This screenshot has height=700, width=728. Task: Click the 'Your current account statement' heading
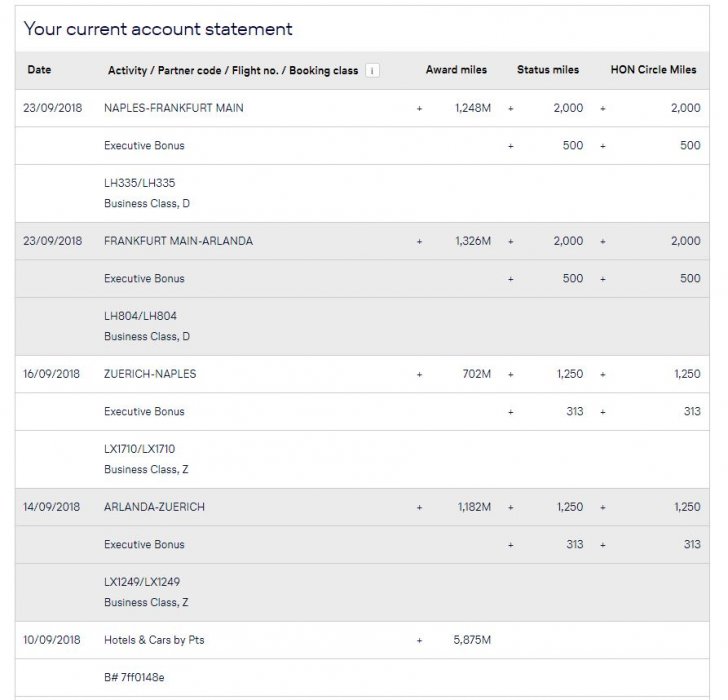158,29
